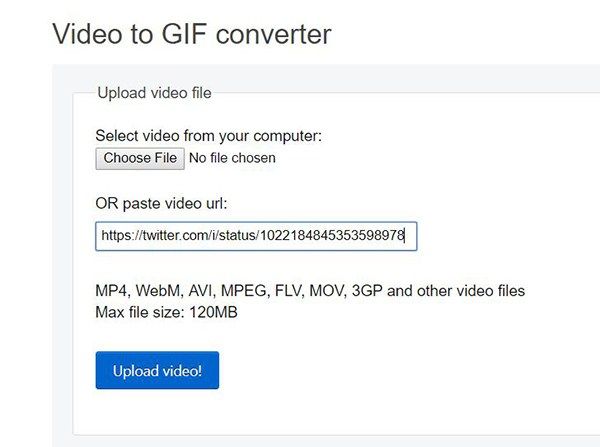Click the 'WebM' format name
This screenshot has height=447, width=600.
click(x=157, y=291)
